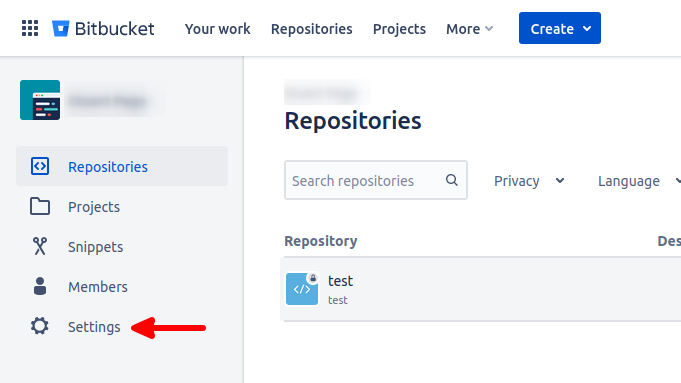
Task: Click the search magnifier icon
Action: click(452, 180)
